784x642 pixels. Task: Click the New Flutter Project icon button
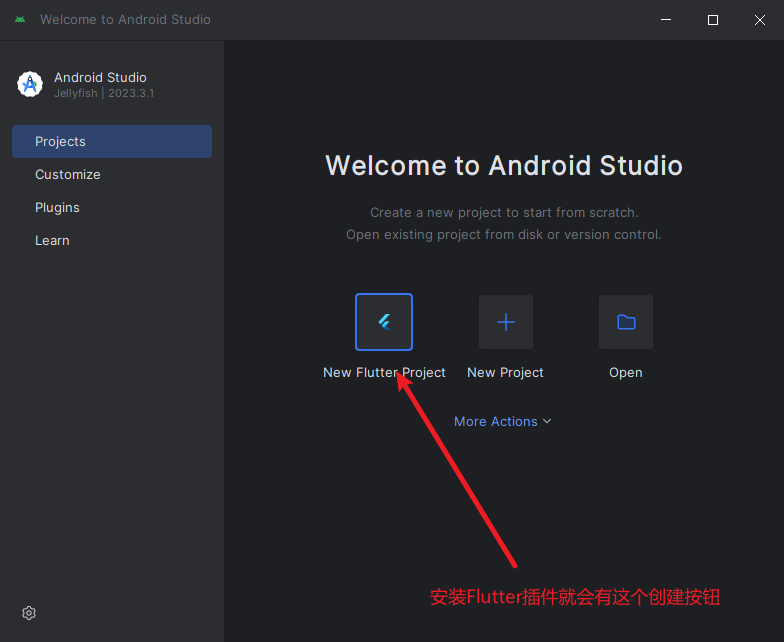click(384, 322)
